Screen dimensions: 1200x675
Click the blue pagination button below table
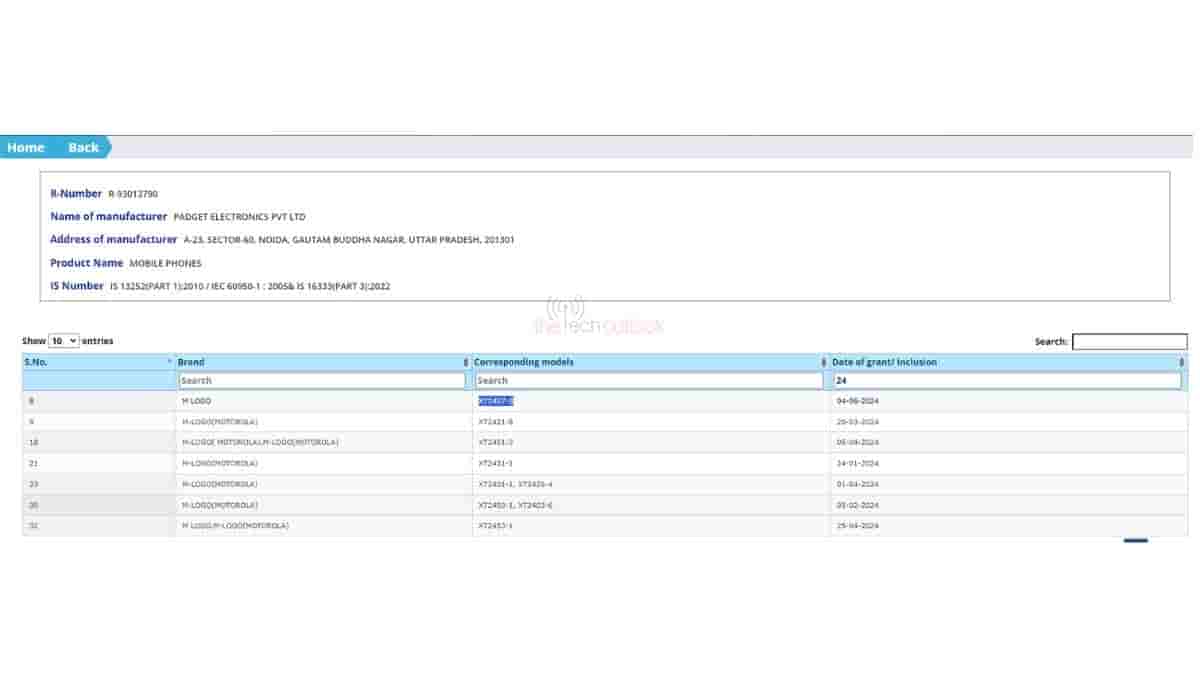point(1135,540)
